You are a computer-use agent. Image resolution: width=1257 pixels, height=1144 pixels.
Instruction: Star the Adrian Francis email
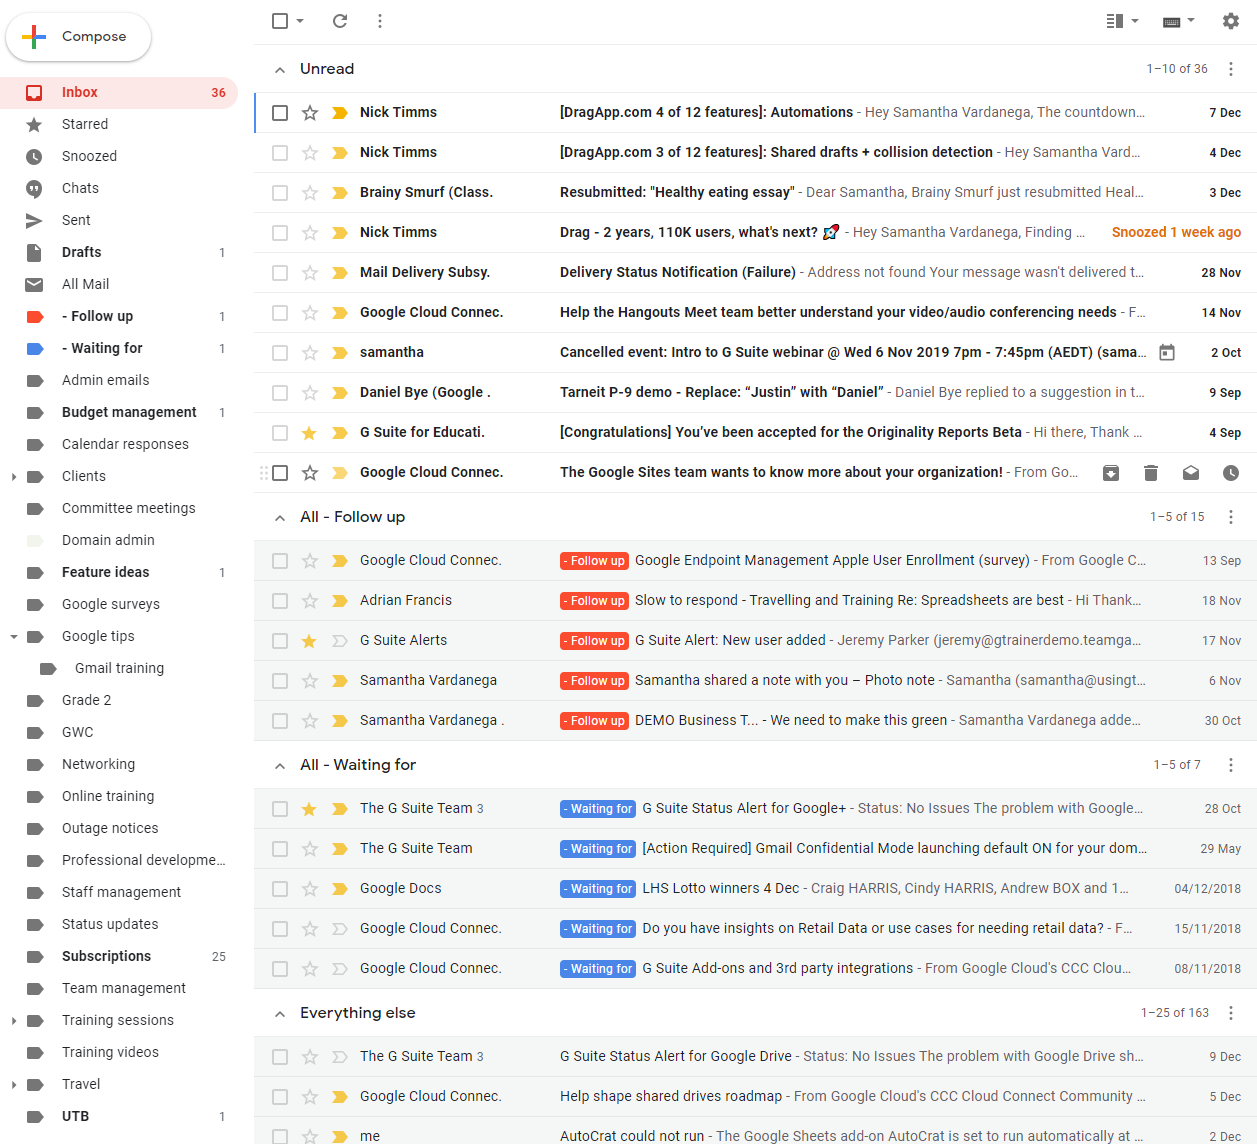[310, 601]
